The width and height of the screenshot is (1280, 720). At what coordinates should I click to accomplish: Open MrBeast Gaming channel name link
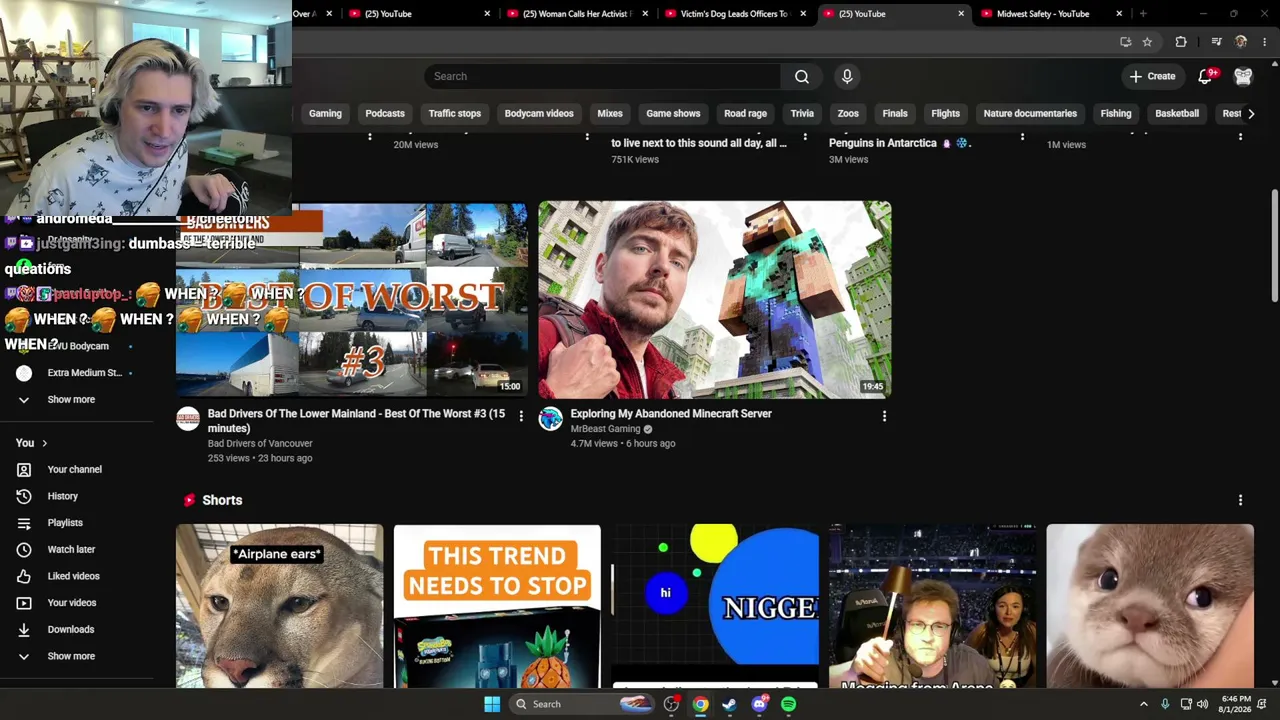click(605, 429)
